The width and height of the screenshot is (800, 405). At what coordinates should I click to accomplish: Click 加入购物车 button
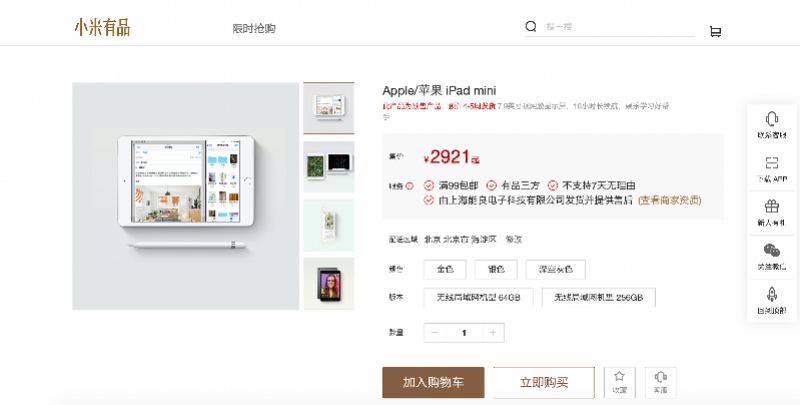coord(433,383)
